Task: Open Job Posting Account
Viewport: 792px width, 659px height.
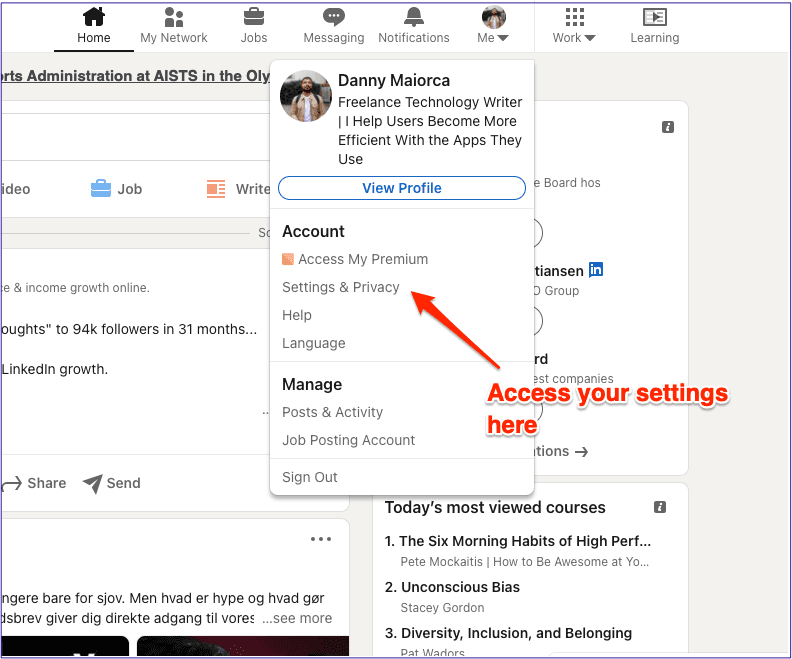Action: pyautogui.click(x=349, y=440)
